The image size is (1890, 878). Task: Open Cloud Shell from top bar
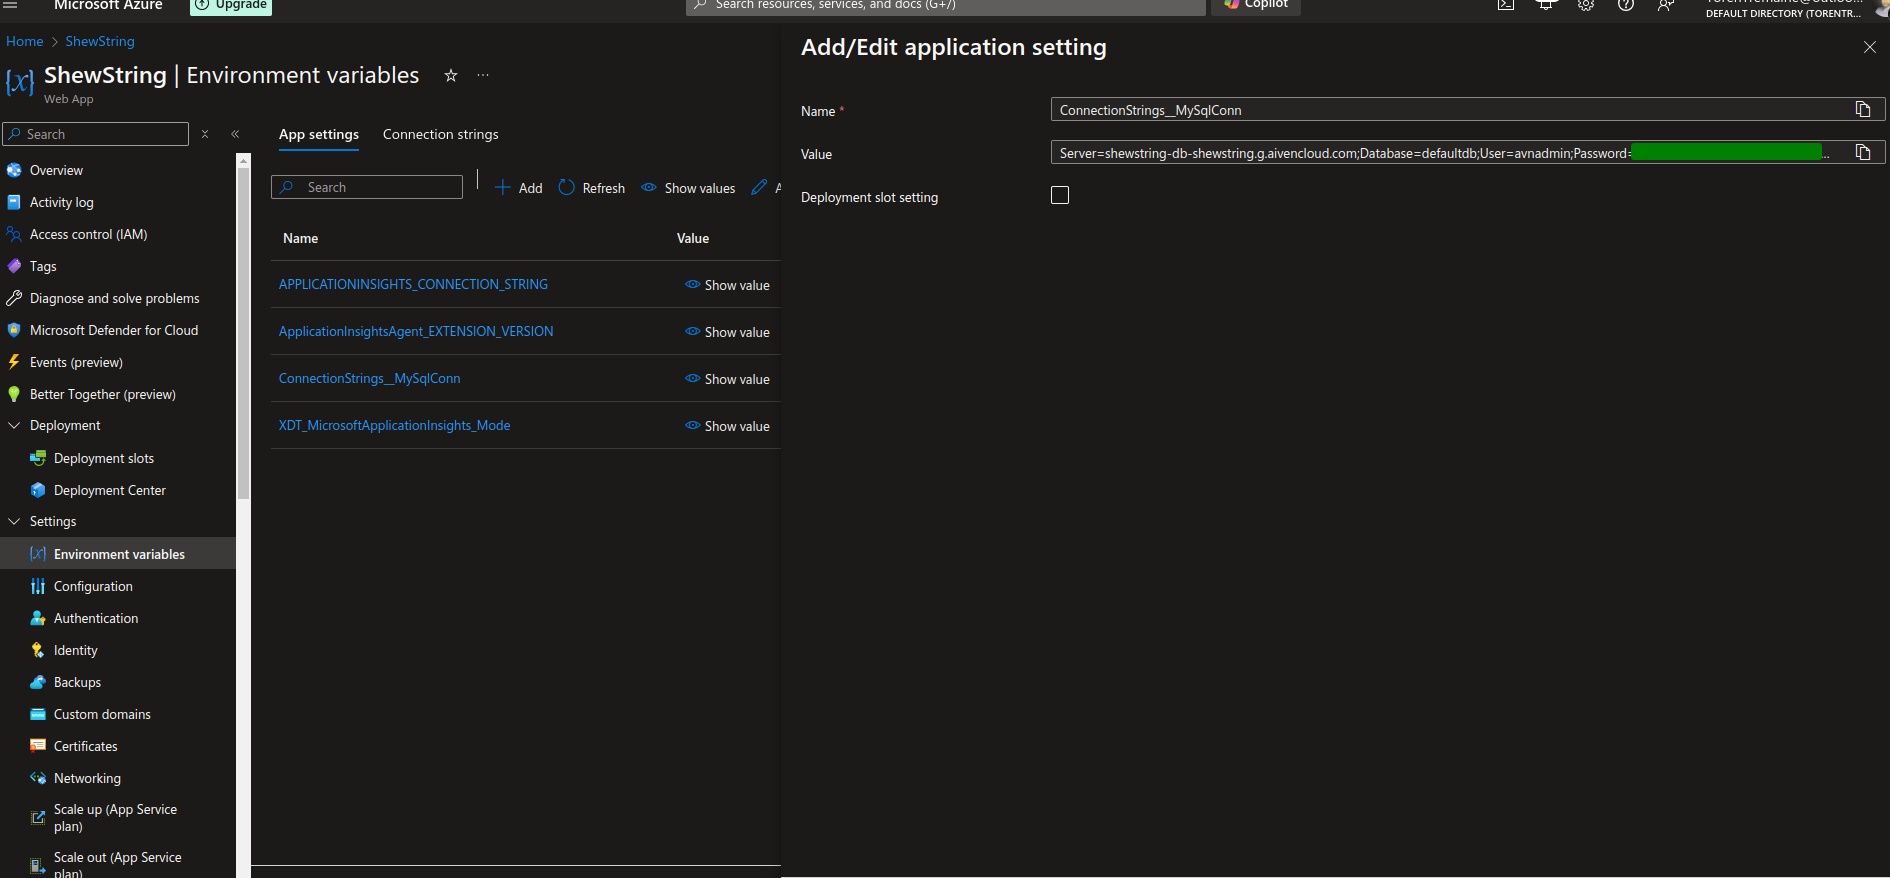click(x=1506, y=5)
